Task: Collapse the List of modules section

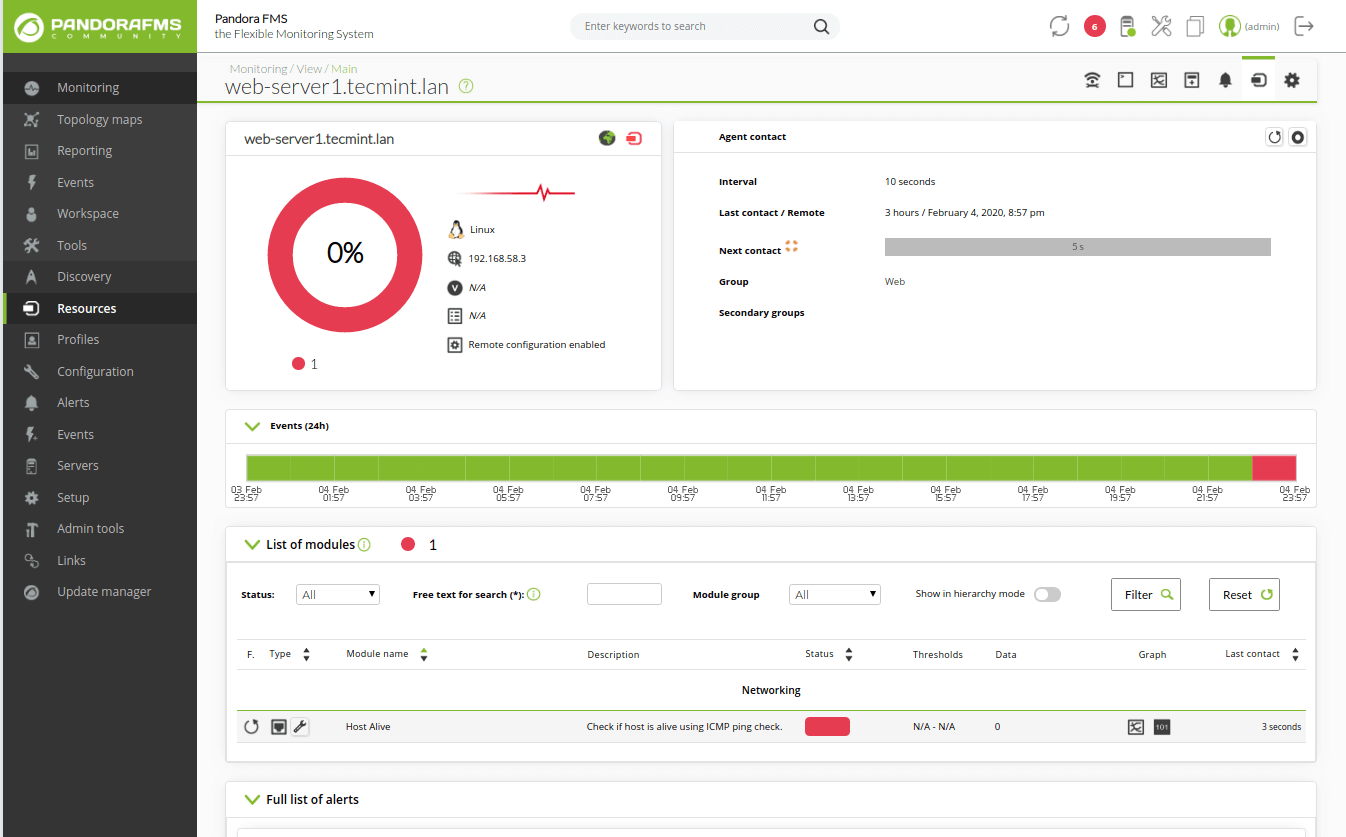Action: click(x=252, y=545)
